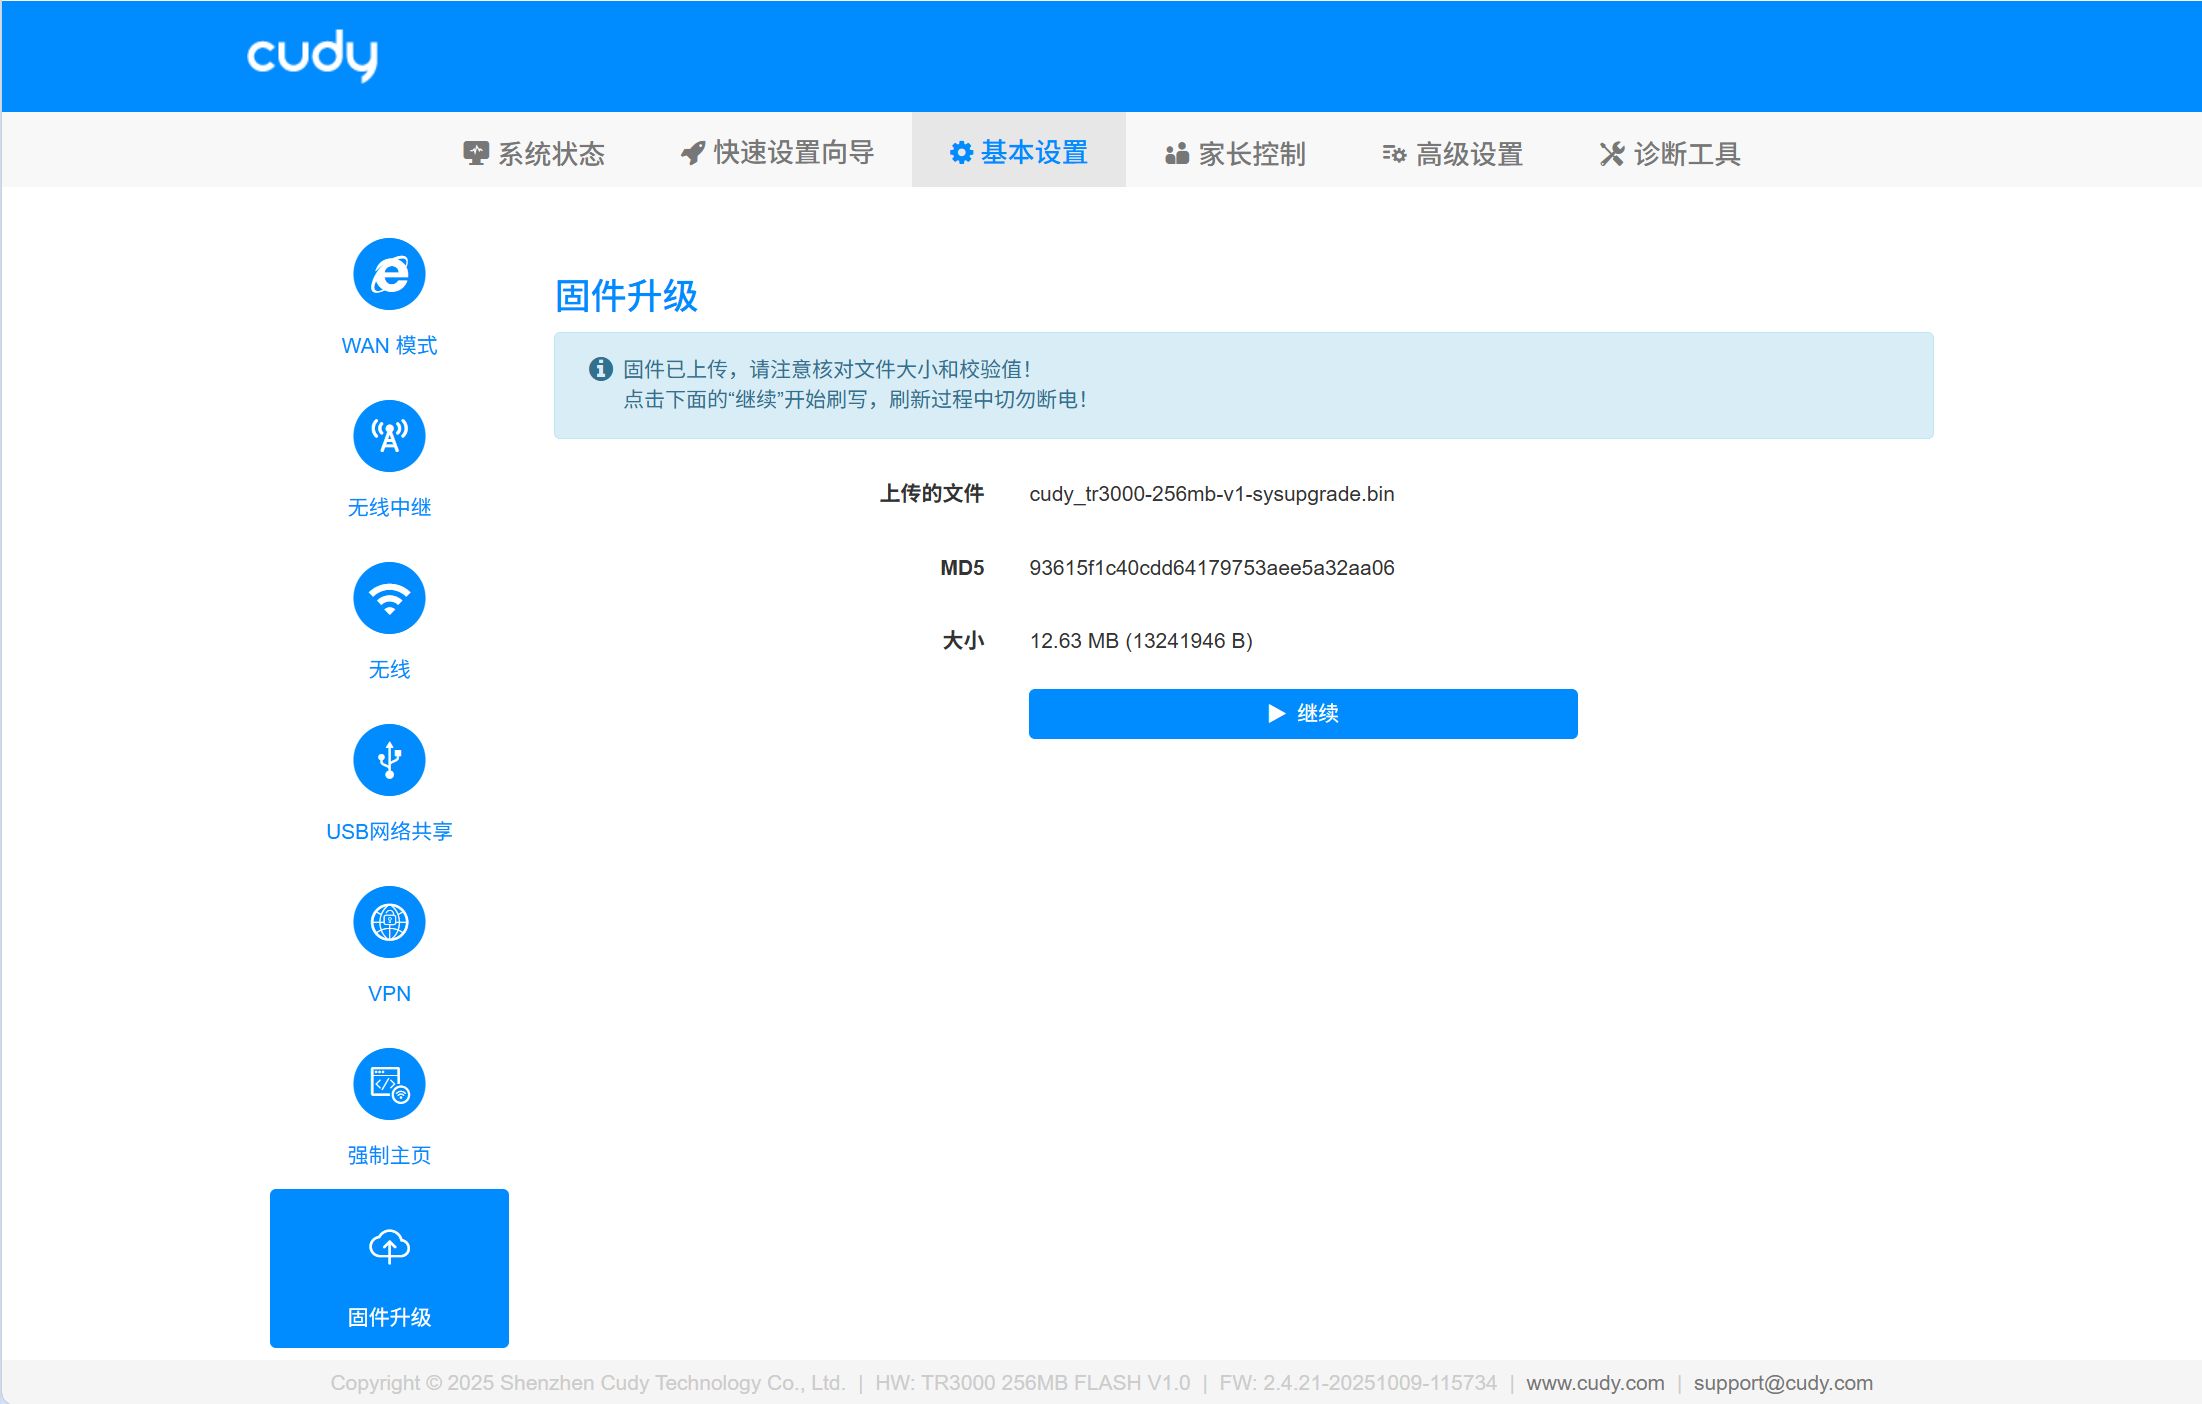
Task: Click the size value 12.63 MB (13241946 B)
Action: click(x=1141, y=641)
